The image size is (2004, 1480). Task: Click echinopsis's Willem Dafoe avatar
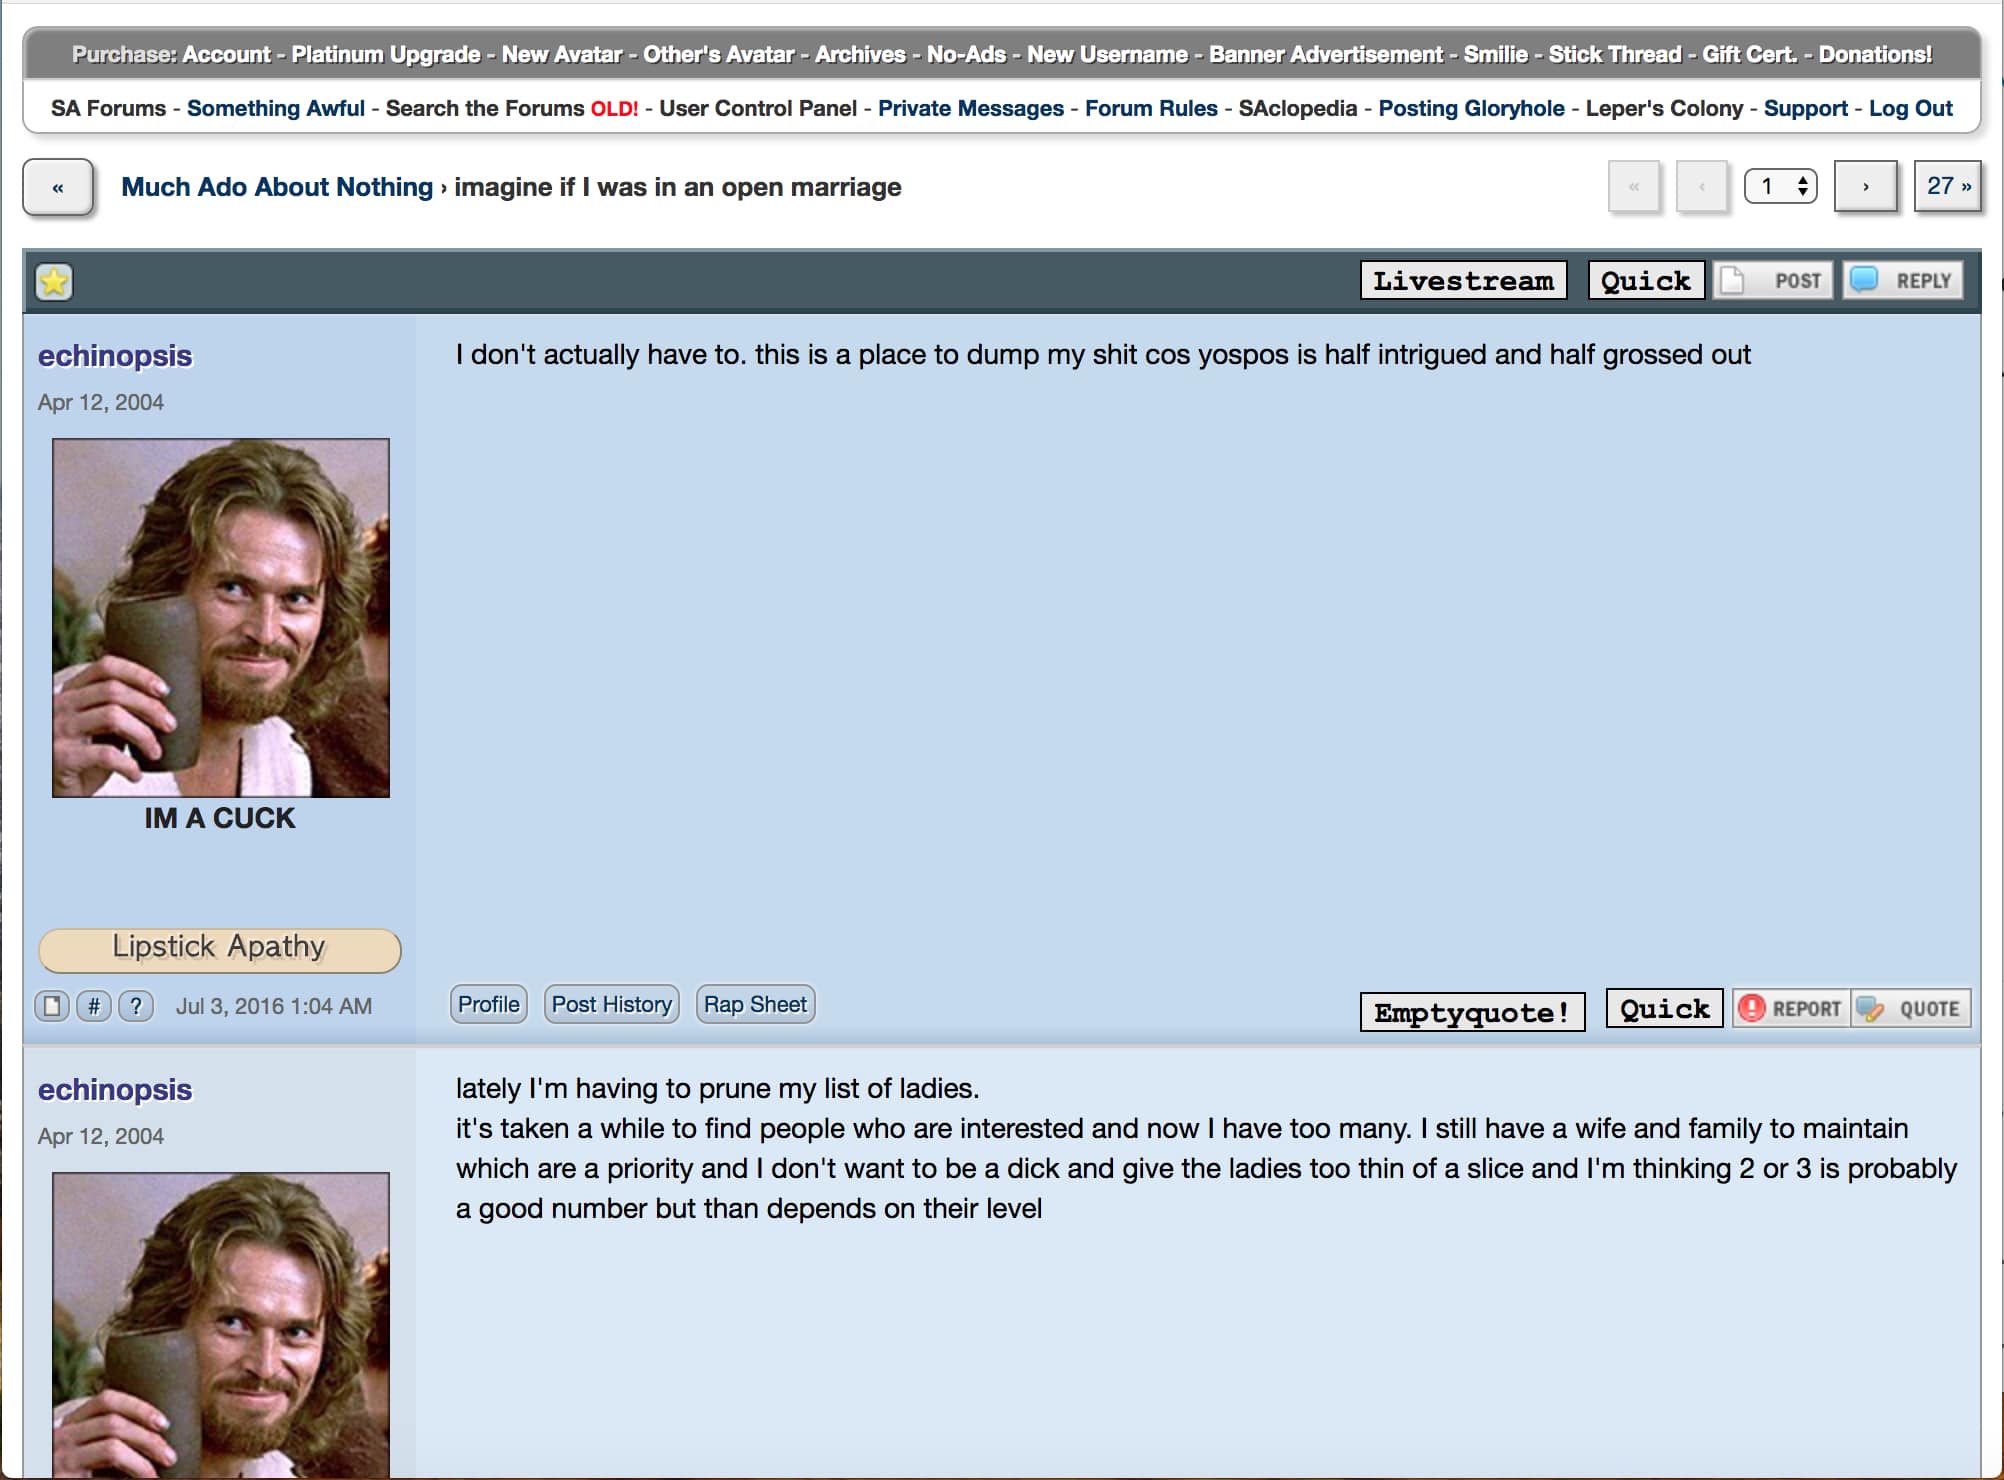click(x=220, y=617)
